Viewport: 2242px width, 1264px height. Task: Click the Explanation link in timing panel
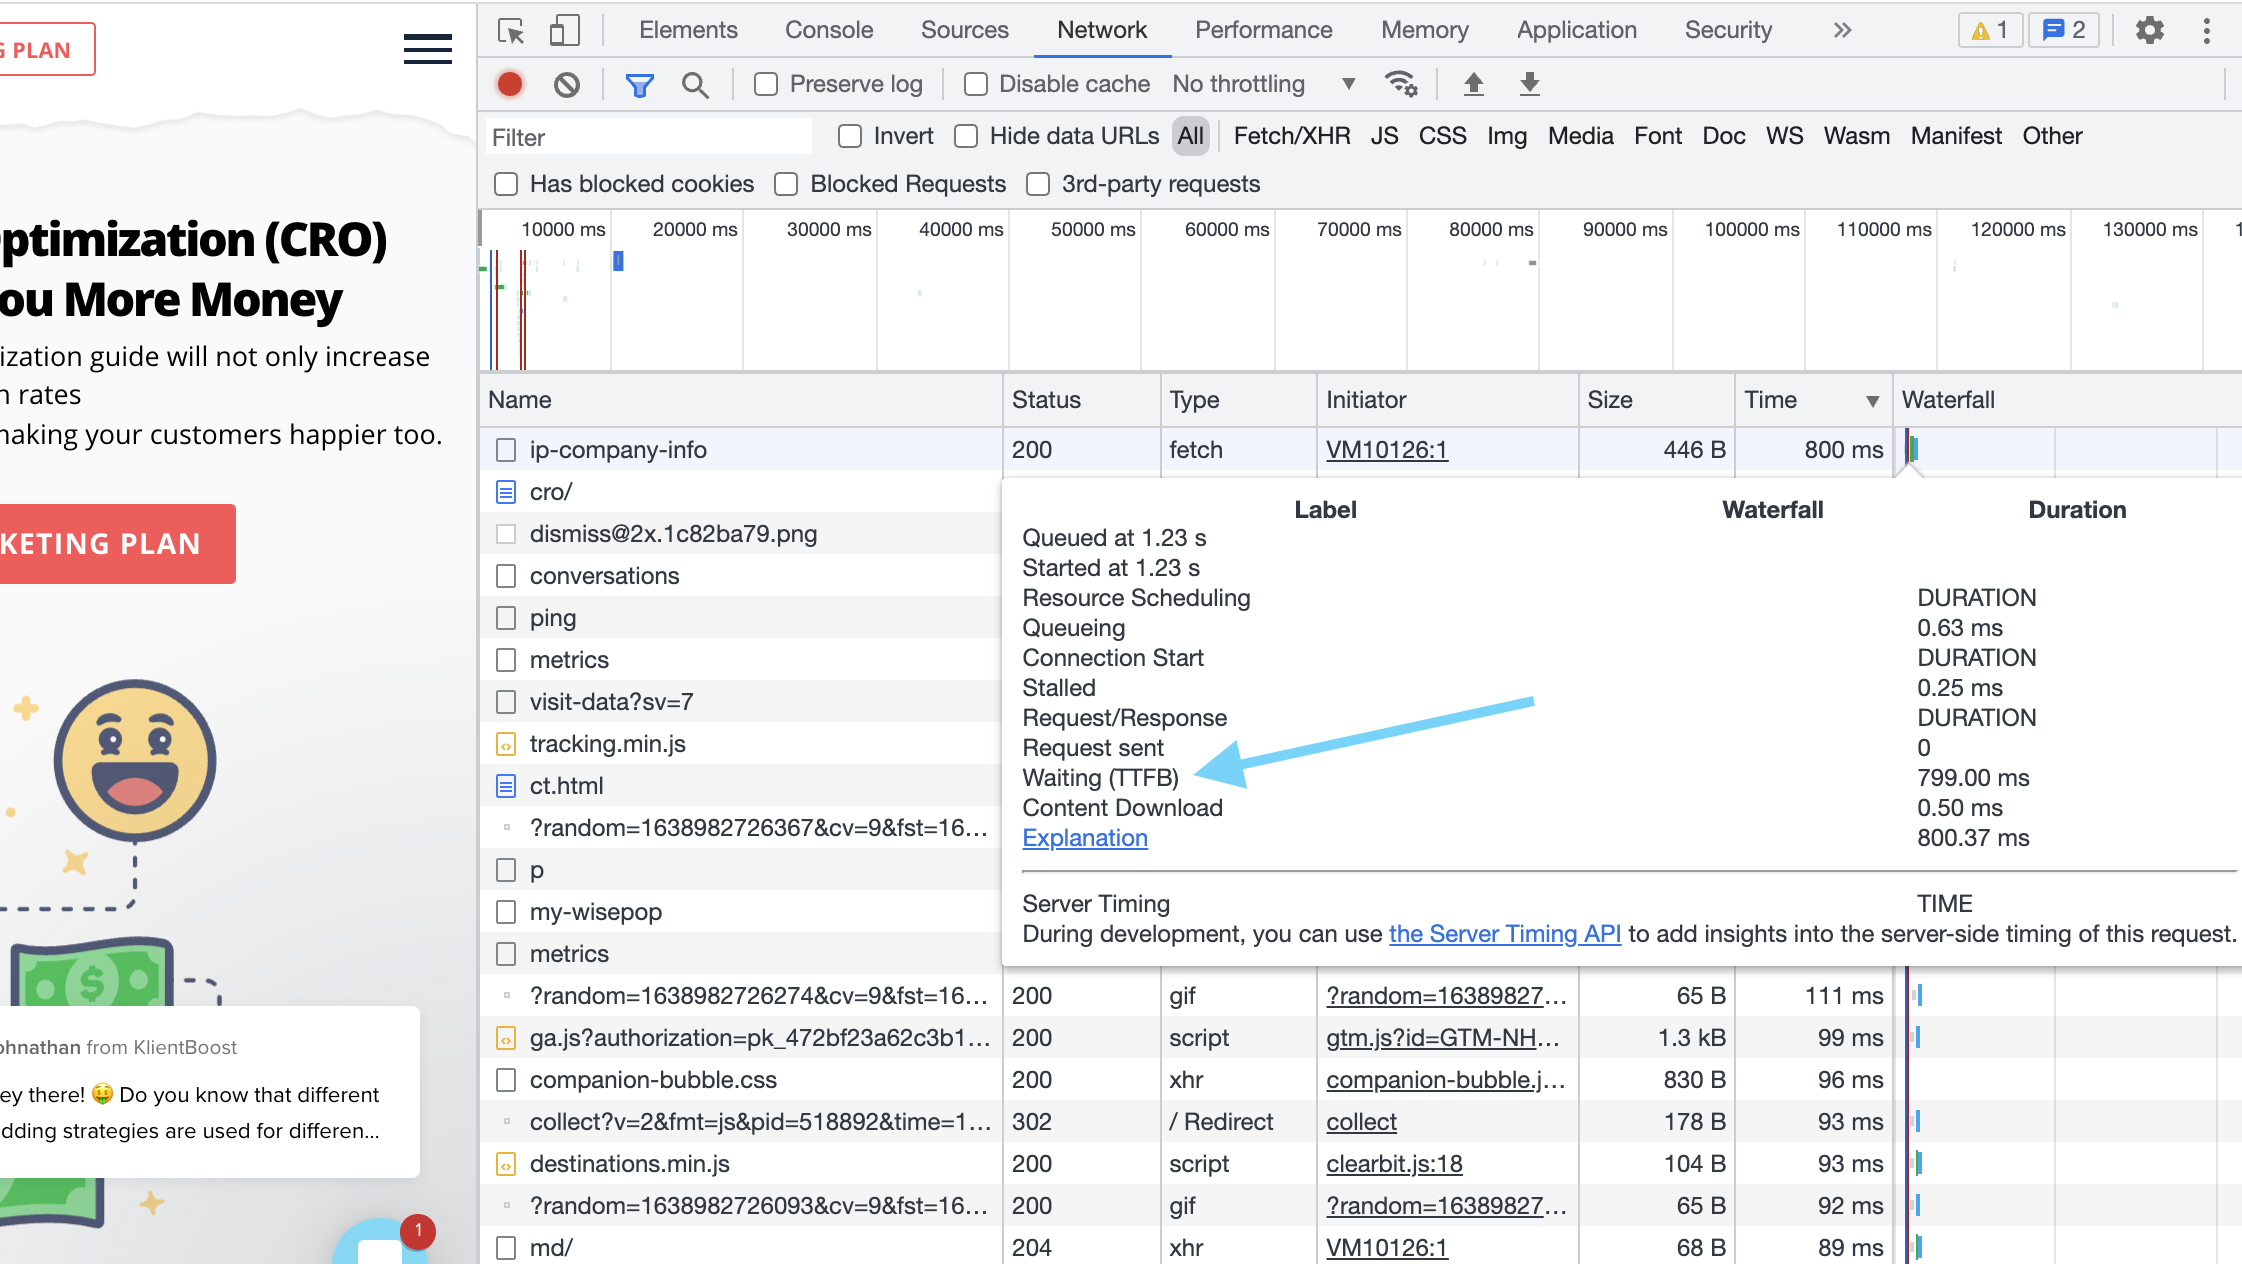pyautogui.click(x=1086, y=838)
